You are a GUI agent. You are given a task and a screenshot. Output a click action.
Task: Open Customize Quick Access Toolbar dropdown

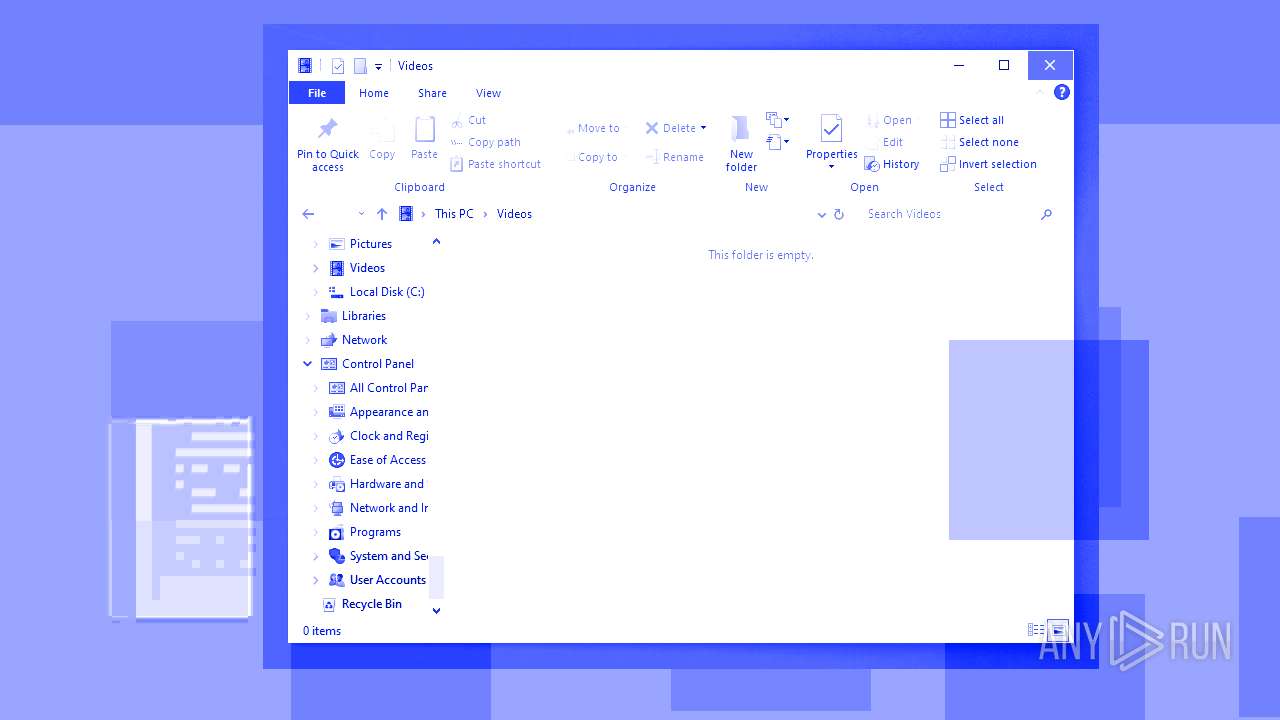[378, 67]
